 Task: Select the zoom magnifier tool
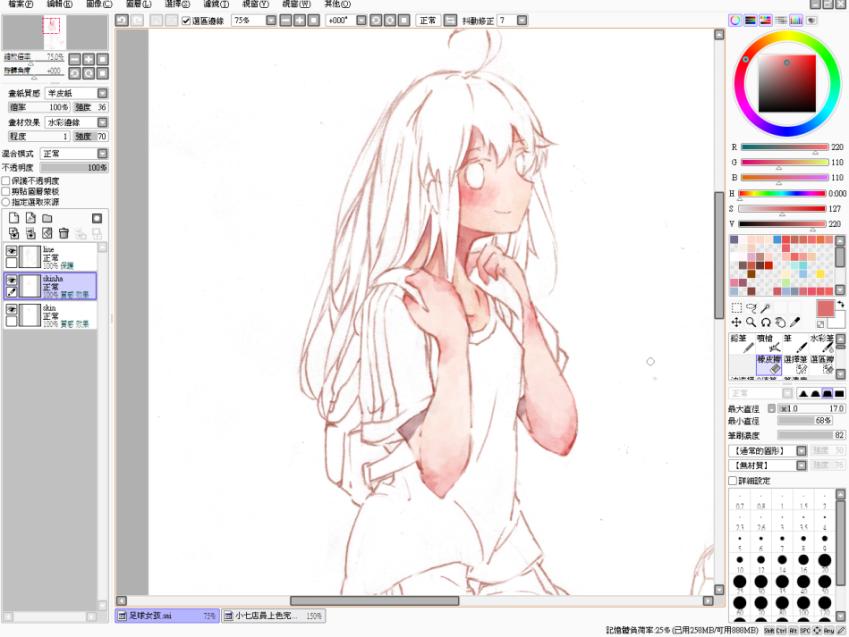tap(751, 322)
